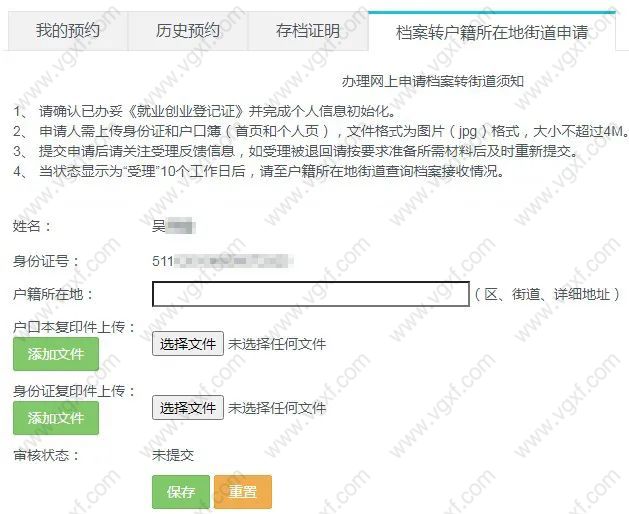Click 选择文件 for 身份证复印件 upload
Viewport: 629px width, 514px height.
pos(188,408)
